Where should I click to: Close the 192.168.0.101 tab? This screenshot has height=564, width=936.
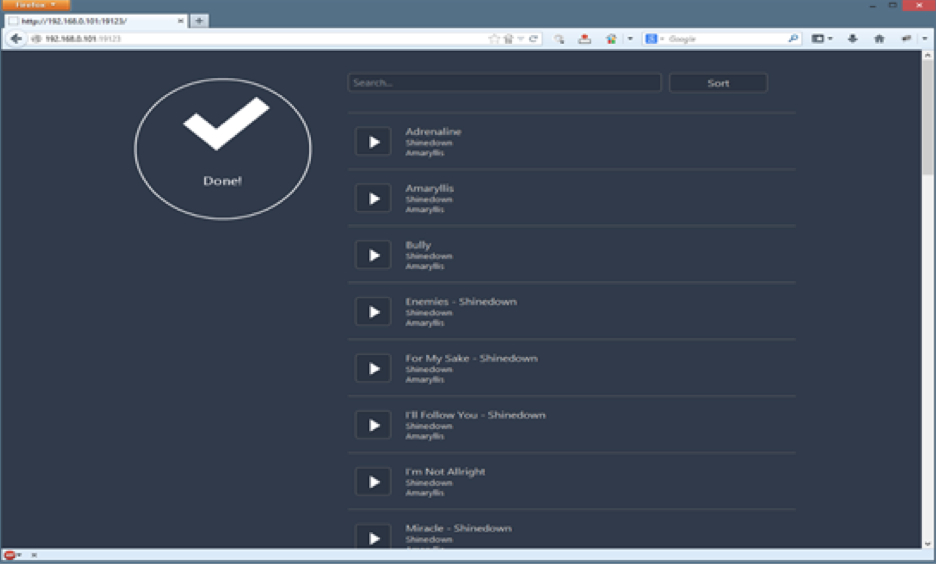(180, 21)
